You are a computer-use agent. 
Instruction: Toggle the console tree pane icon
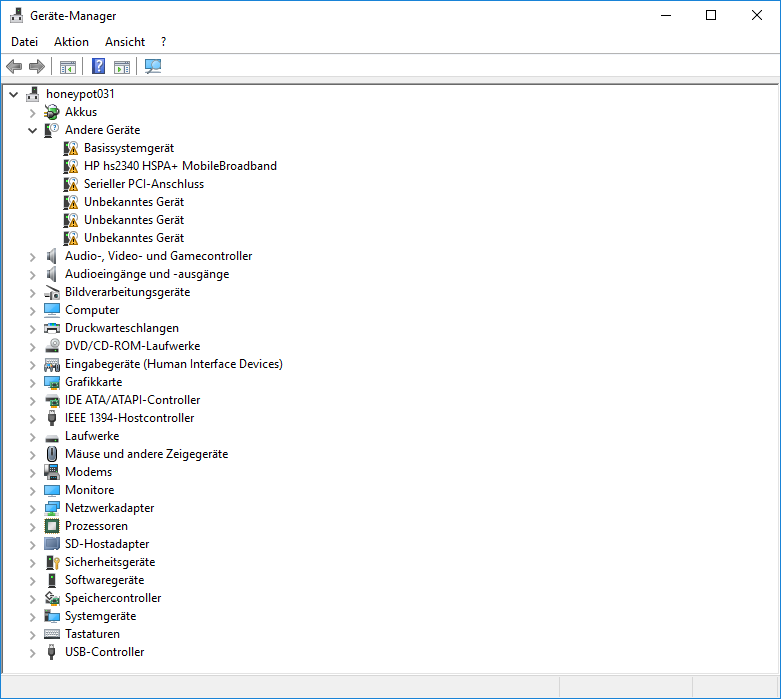(x=68, y=66)
